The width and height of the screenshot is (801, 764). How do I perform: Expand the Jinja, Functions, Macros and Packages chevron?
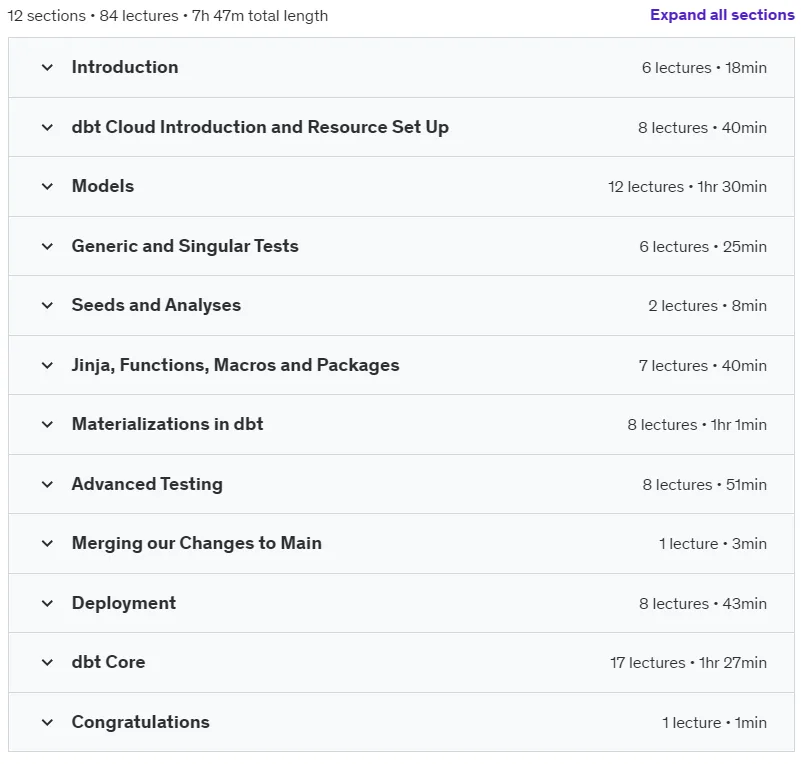pyautogui.click(x=47, y=365)
